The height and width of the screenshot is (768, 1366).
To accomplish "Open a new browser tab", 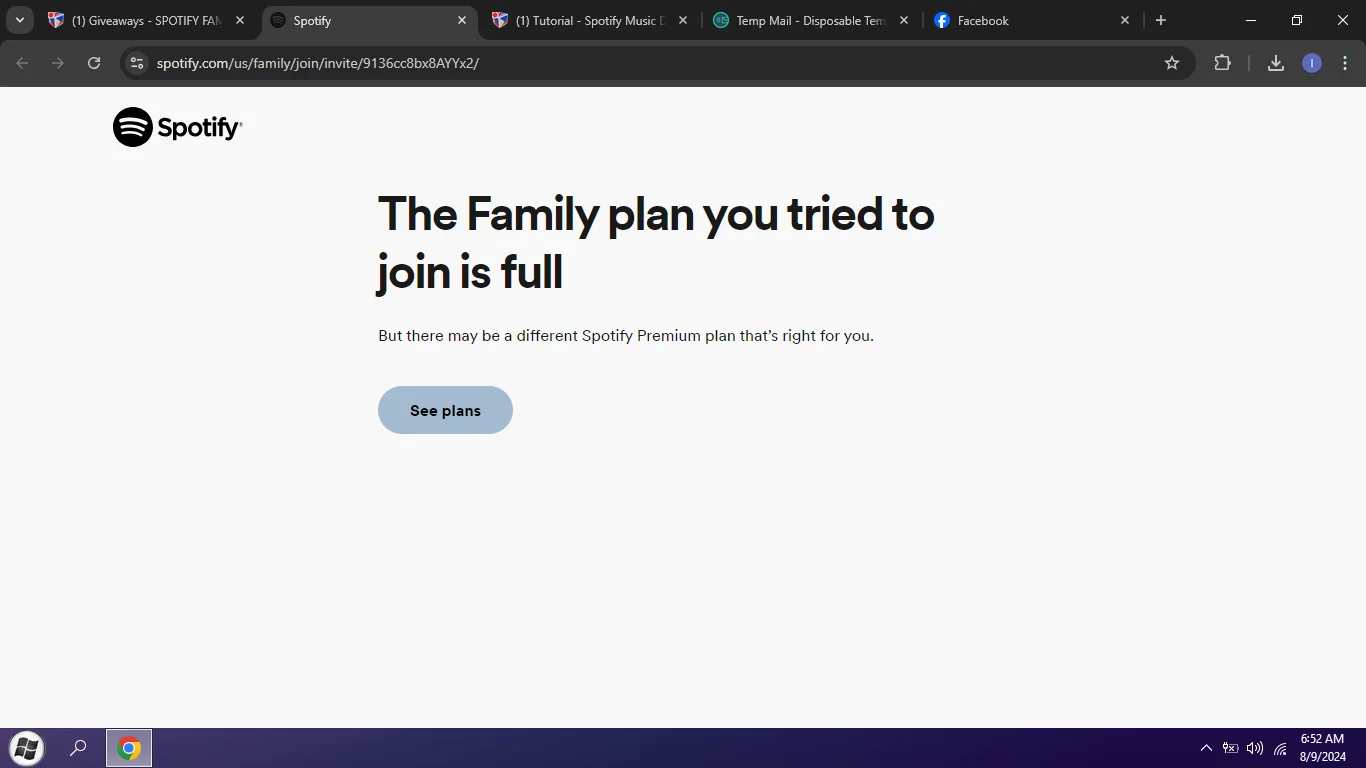I will (x=1161, y=20).
